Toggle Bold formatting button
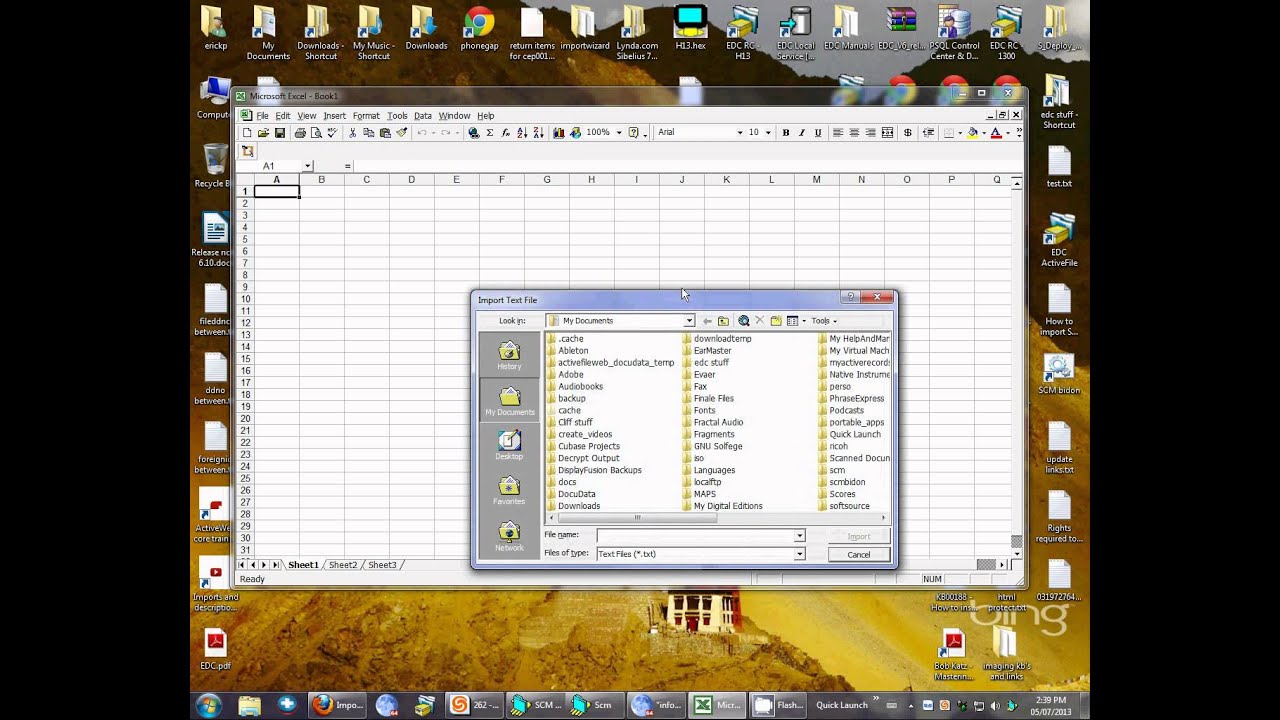 [786, 132]
